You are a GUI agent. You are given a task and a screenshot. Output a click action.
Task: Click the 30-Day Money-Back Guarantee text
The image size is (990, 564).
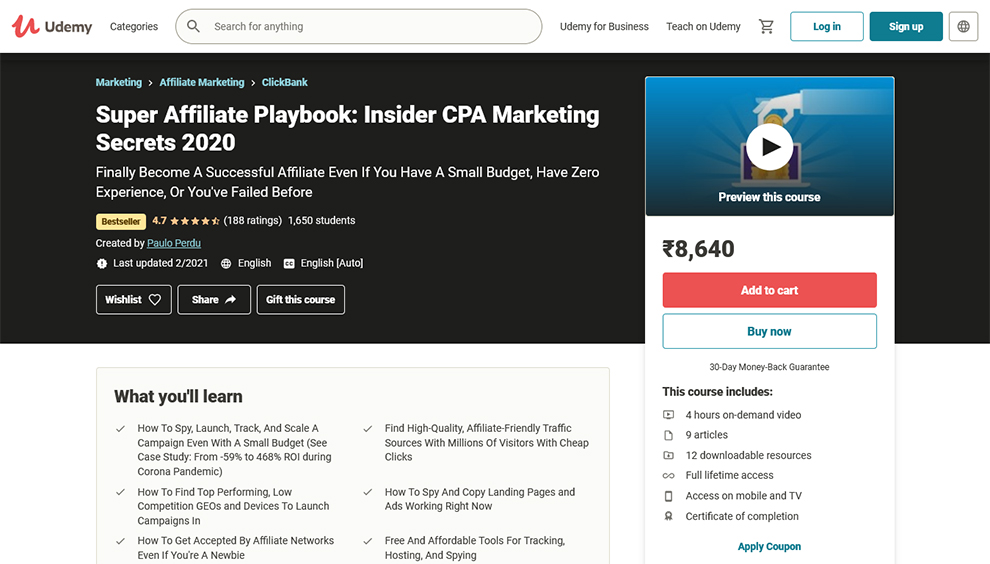[x=769, y=367]
